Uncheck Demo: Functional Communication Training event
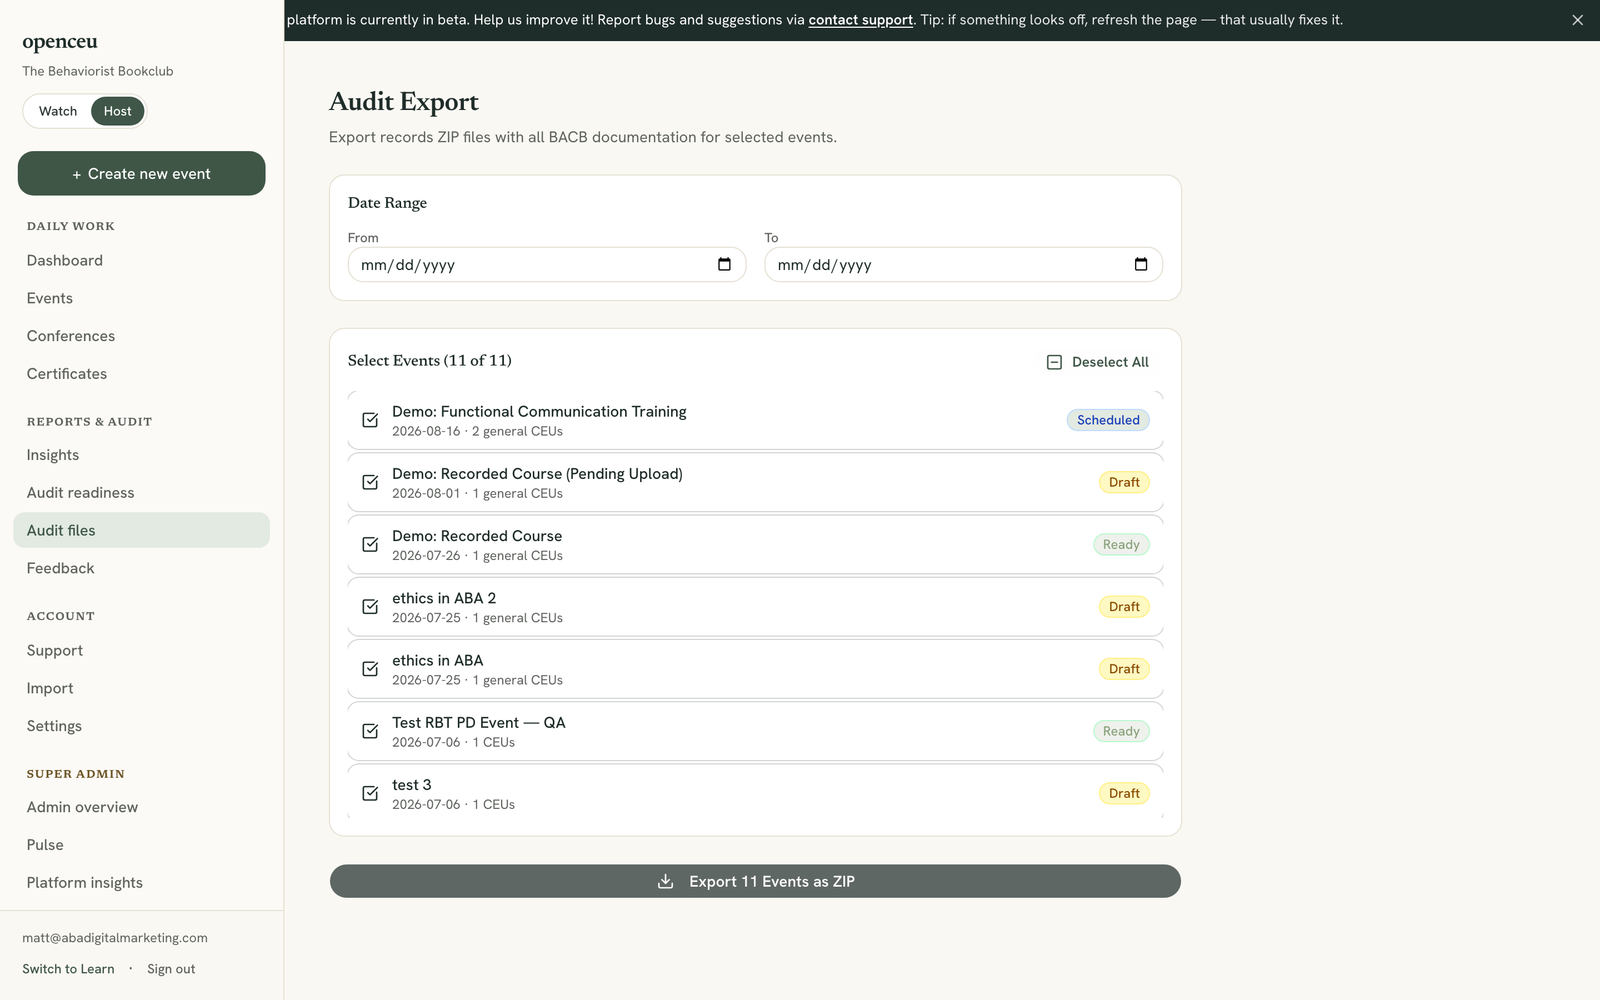Image resolution: width=1600 pixels, height=1000 pixels. [x=370, y=420]
